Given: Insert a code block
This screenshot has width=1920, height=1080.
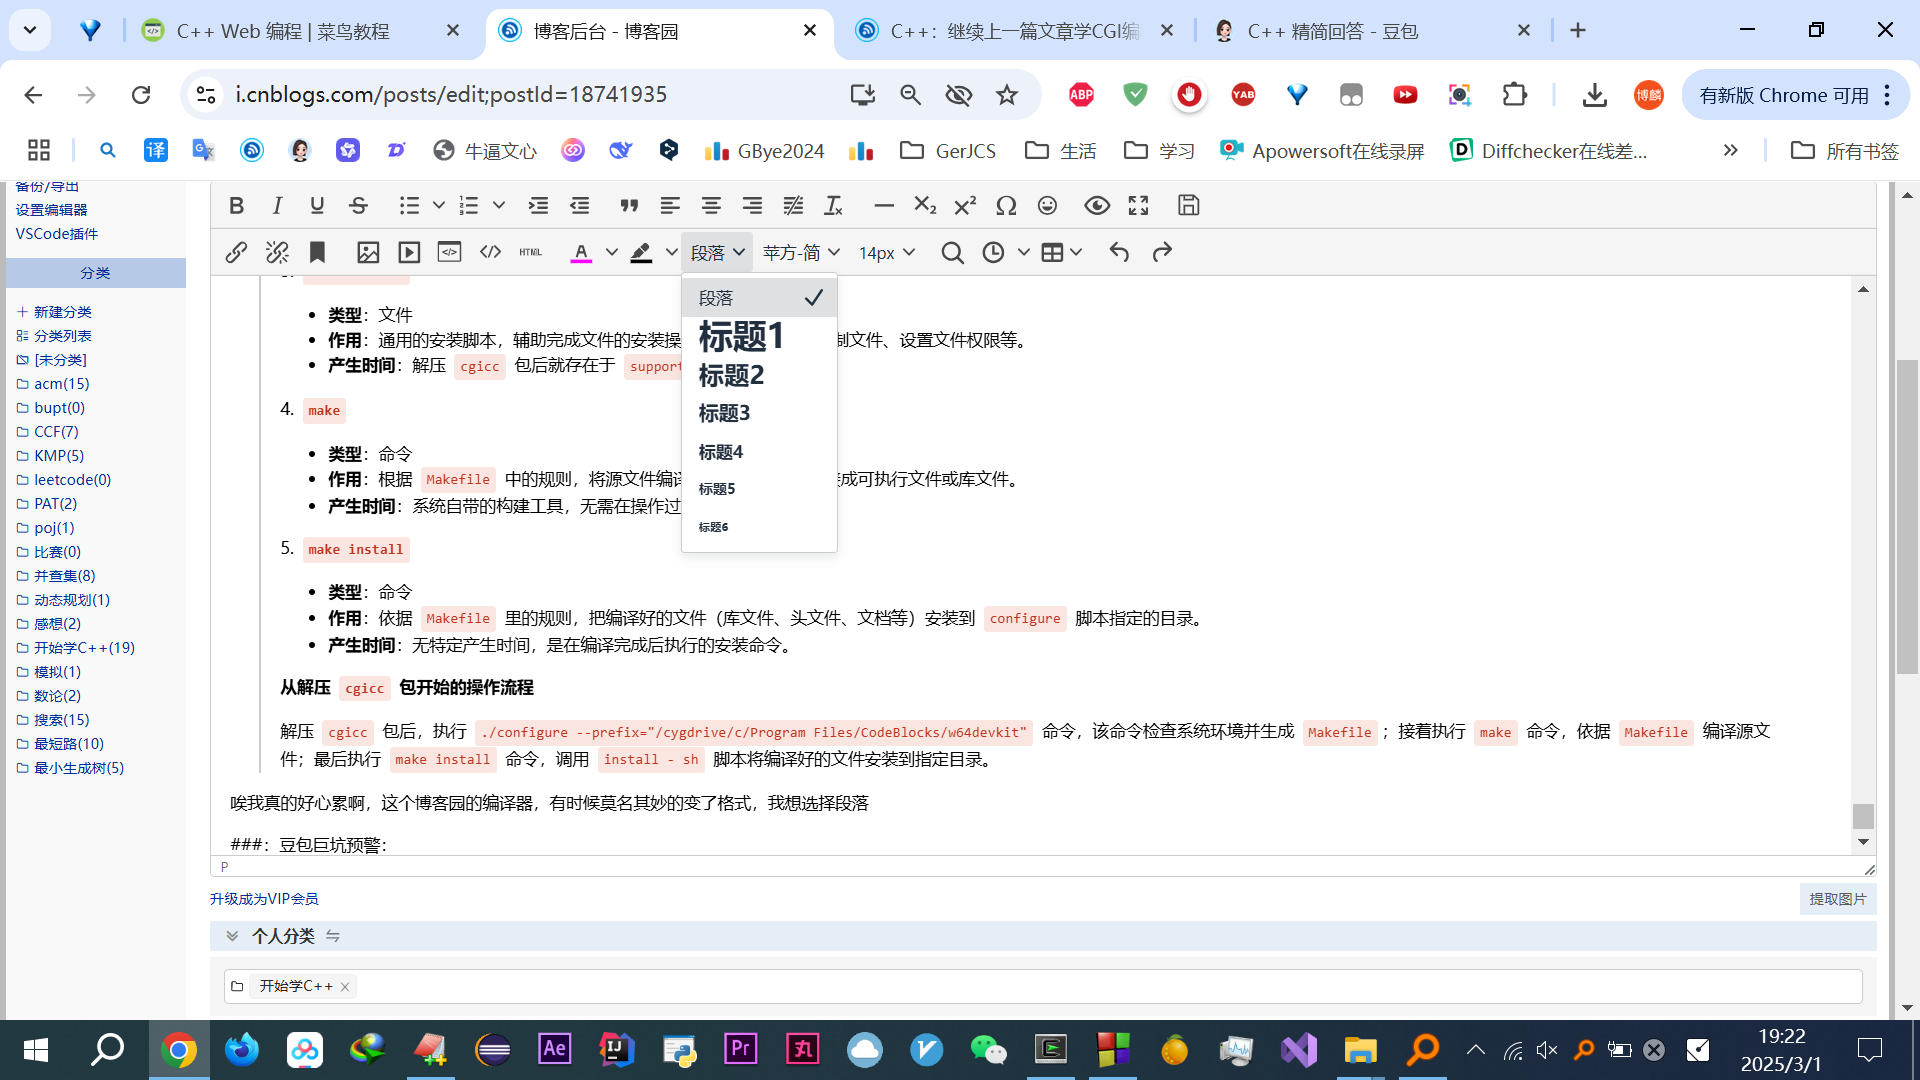Looking at the screenshot, I should point(450,253).
